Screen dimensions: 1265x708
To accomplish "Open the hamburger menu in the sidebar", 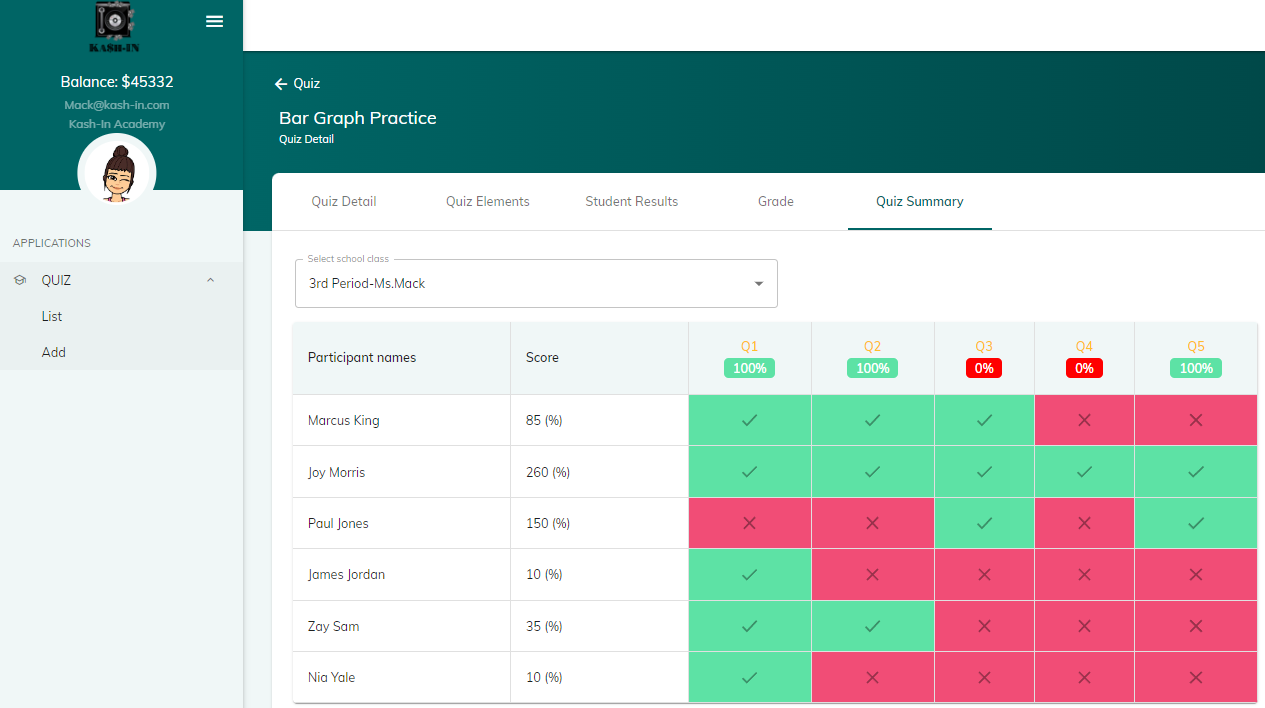I will [214, 21].
